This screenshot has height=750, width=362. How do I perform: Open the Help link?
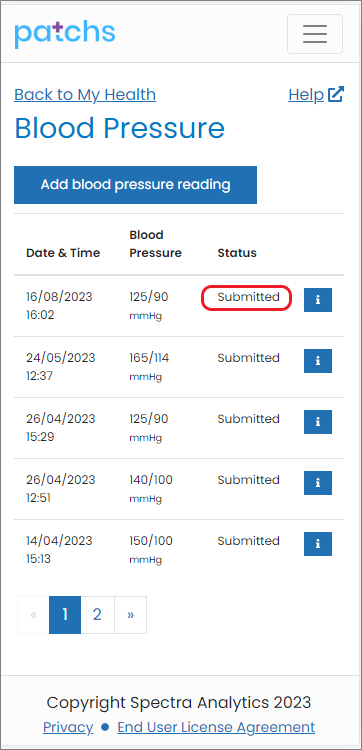306,95
